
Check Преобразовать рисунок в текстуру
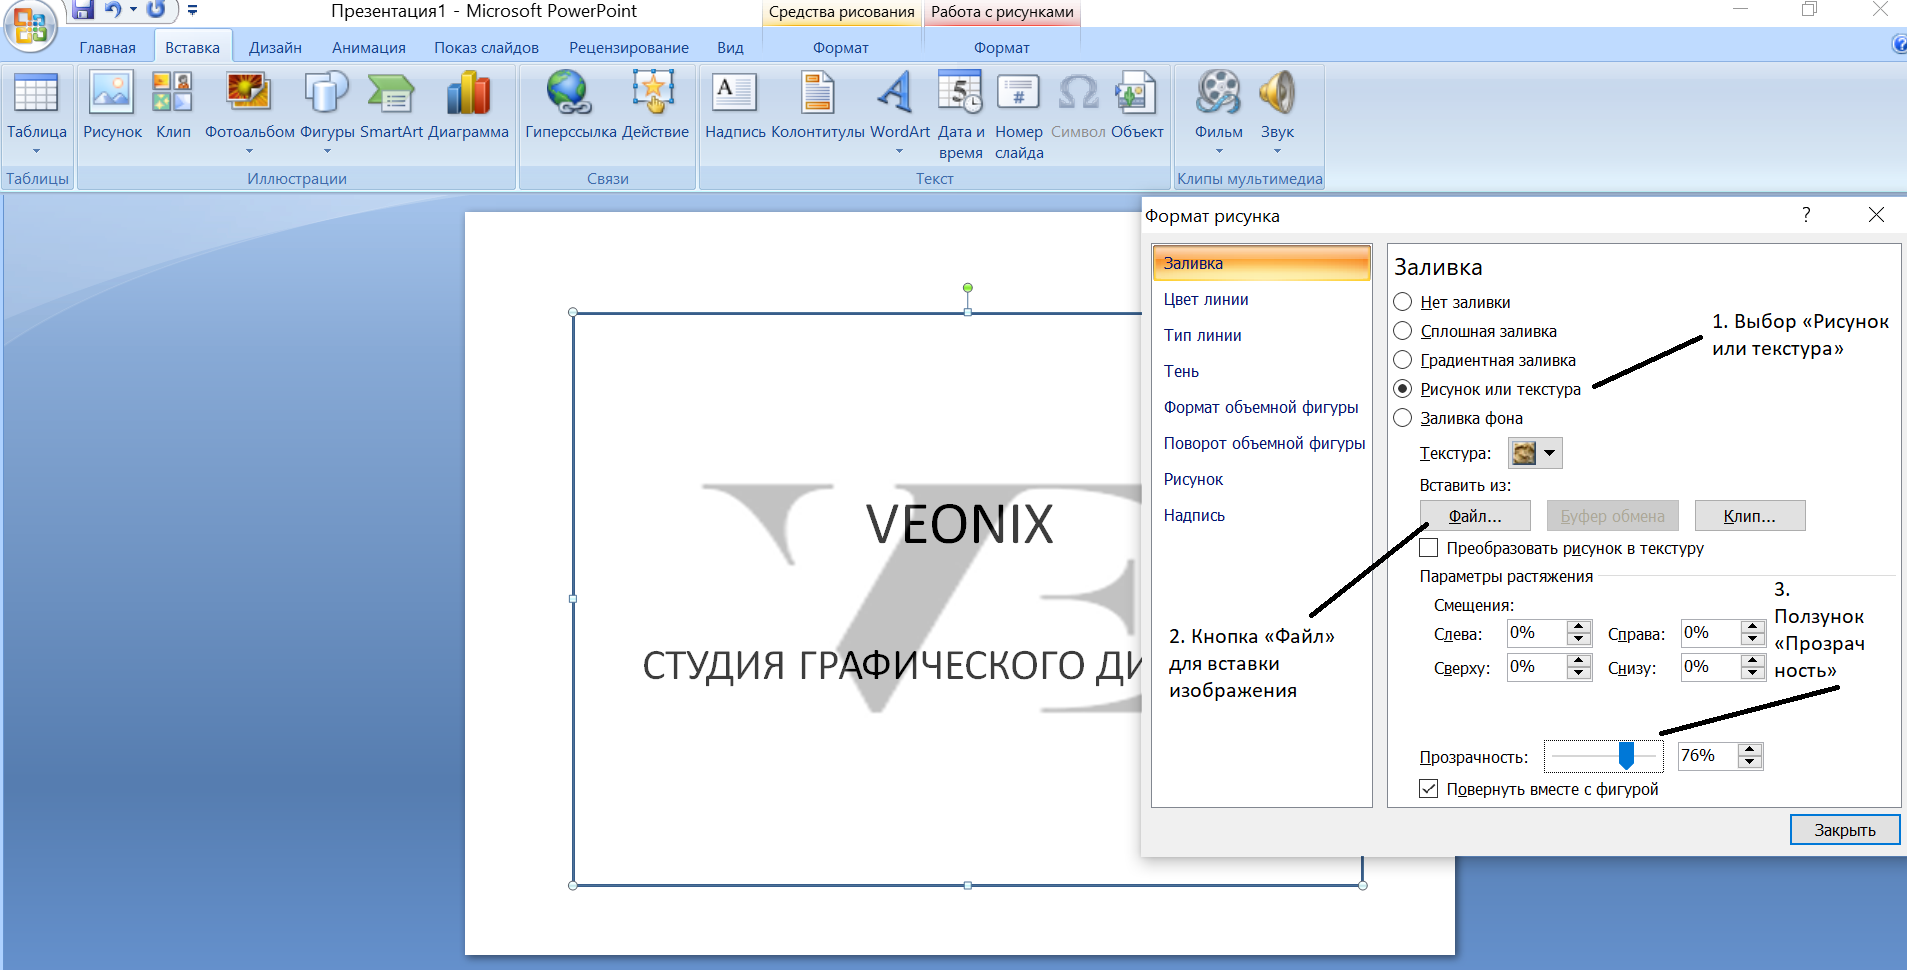[1429, 548]
